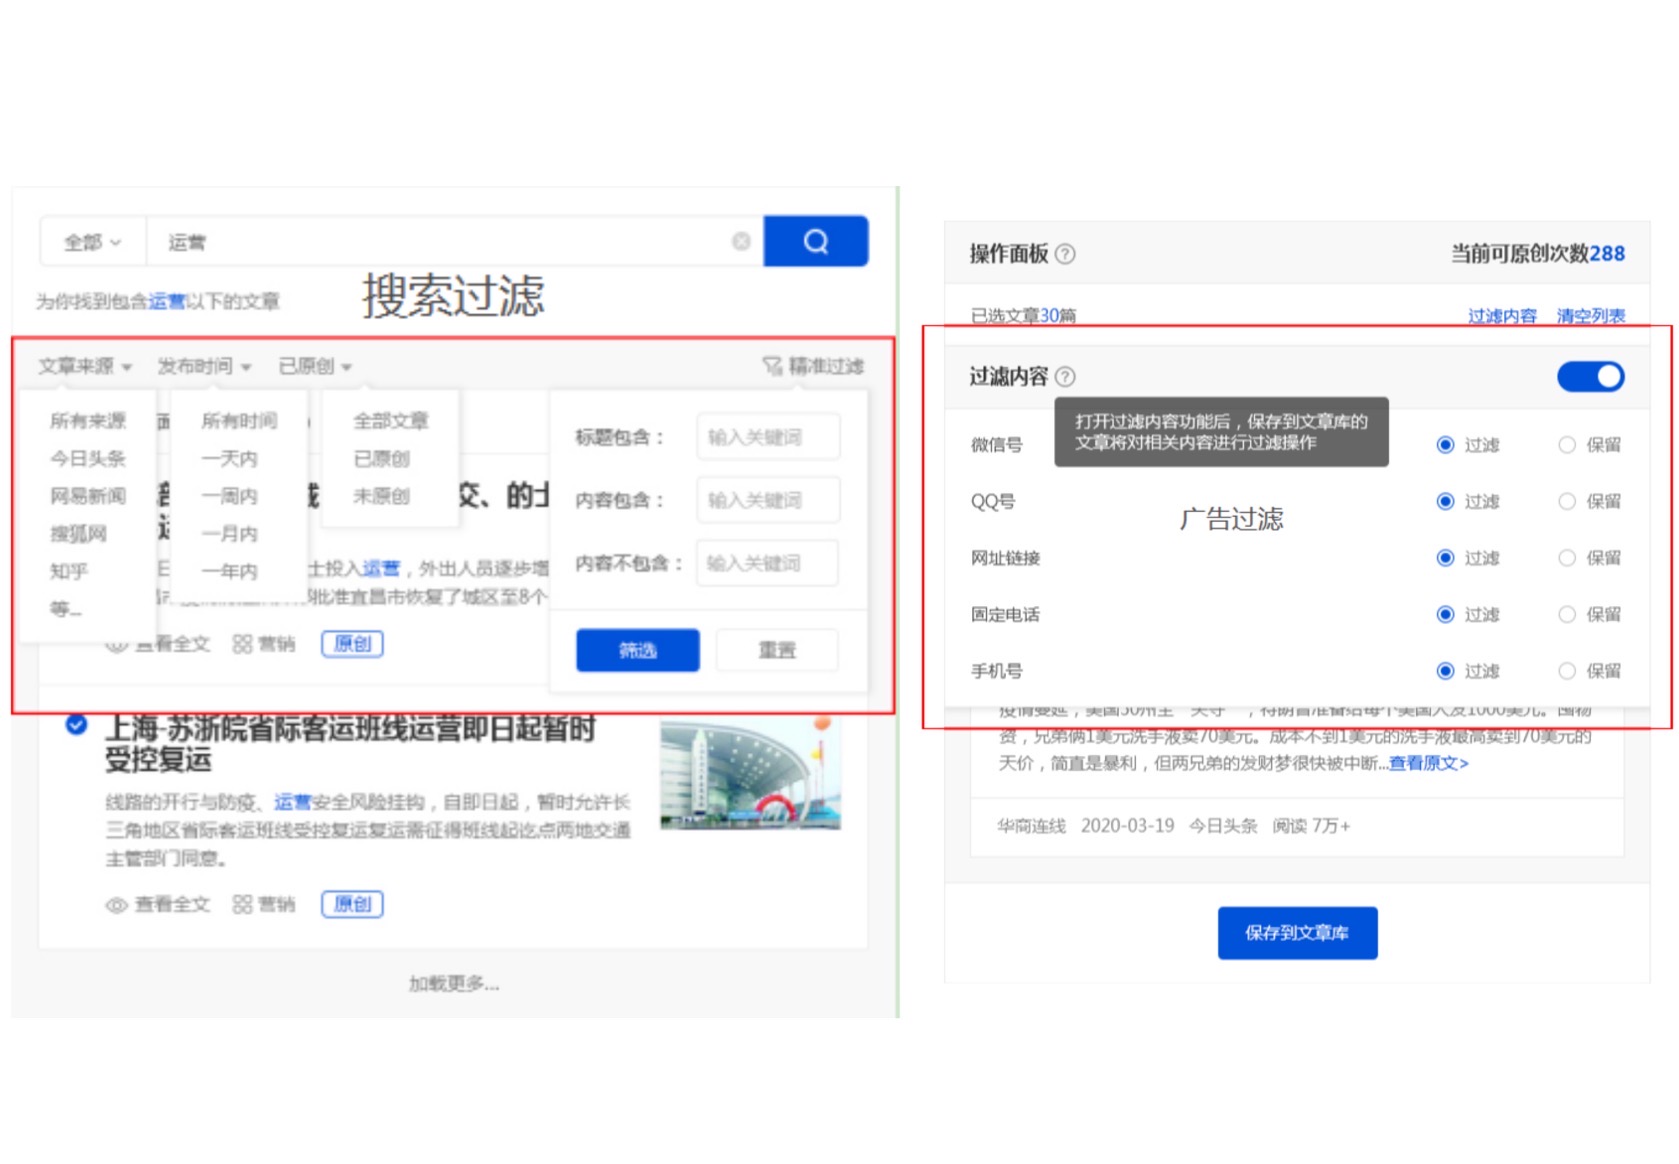The height and width of the screenshot is (1164, 1679).
Task: Open the 文章来源 dropdown
Action: coord(83,365)
